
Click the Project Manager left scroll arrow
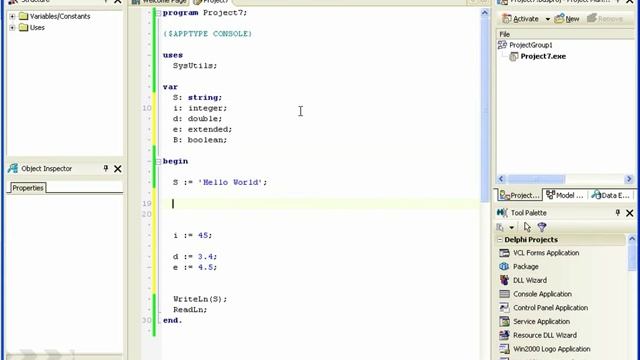(x=501, y=179)
